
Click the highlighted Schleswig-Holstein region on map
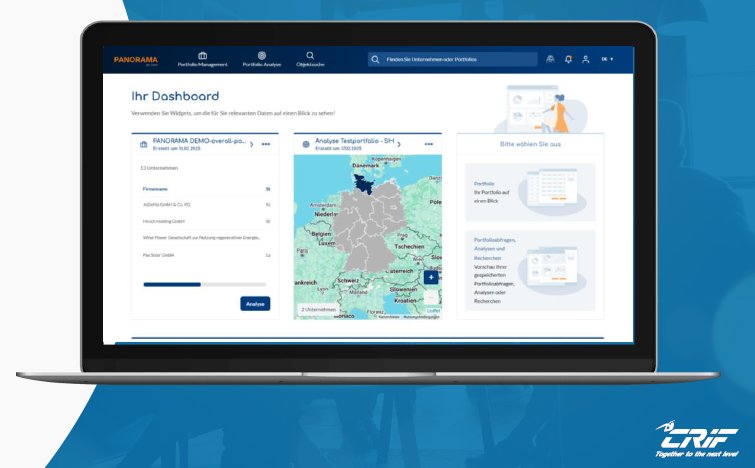(364, 184)
